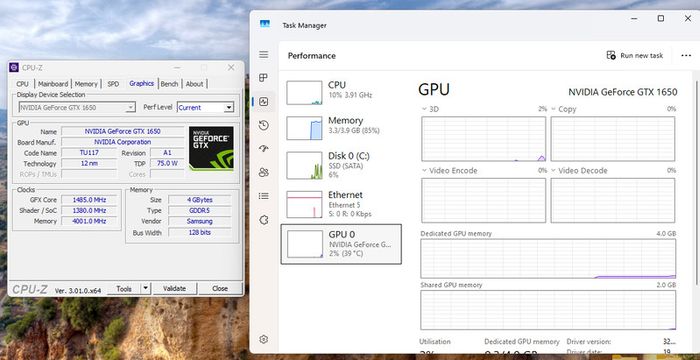700x360 pixels.
Task: Minimize the Task Manager window
Action: click(x=634, y=18)
